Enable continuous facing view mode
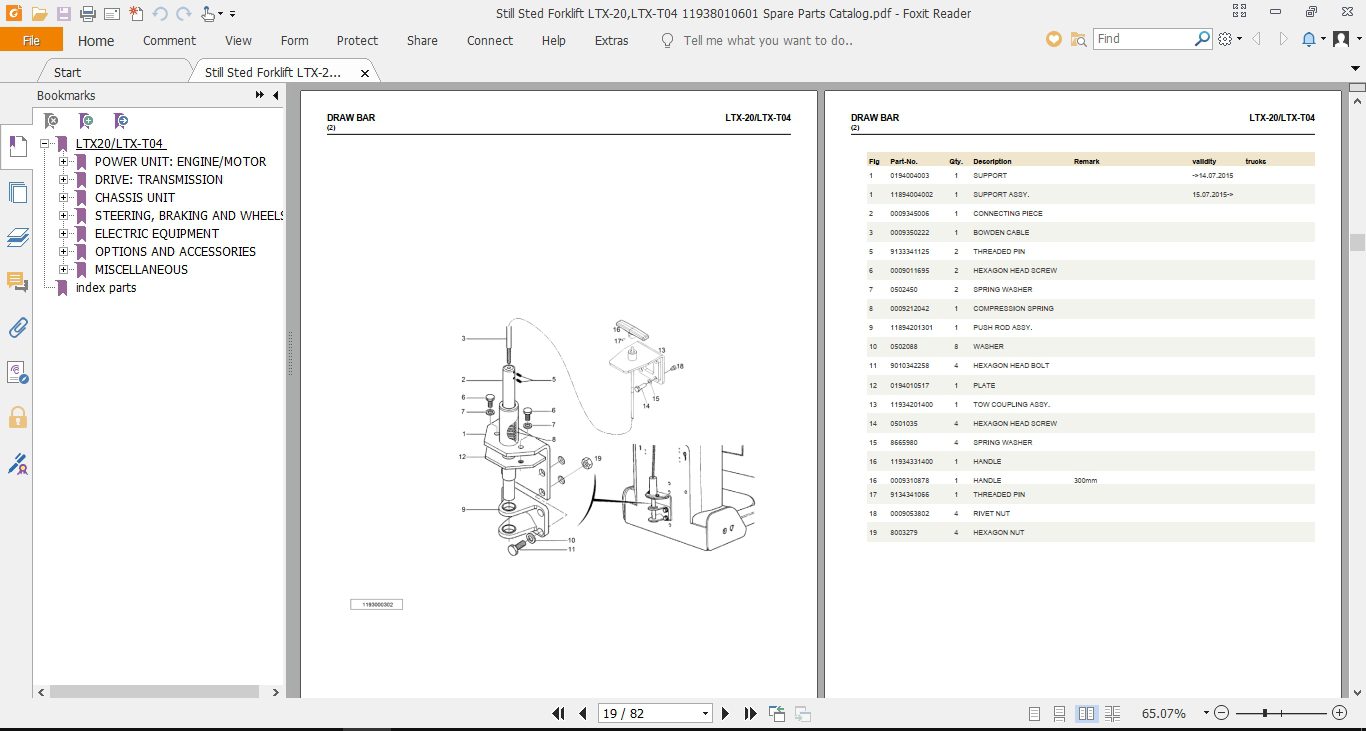1366x731 pixels. click(1112, 714)
